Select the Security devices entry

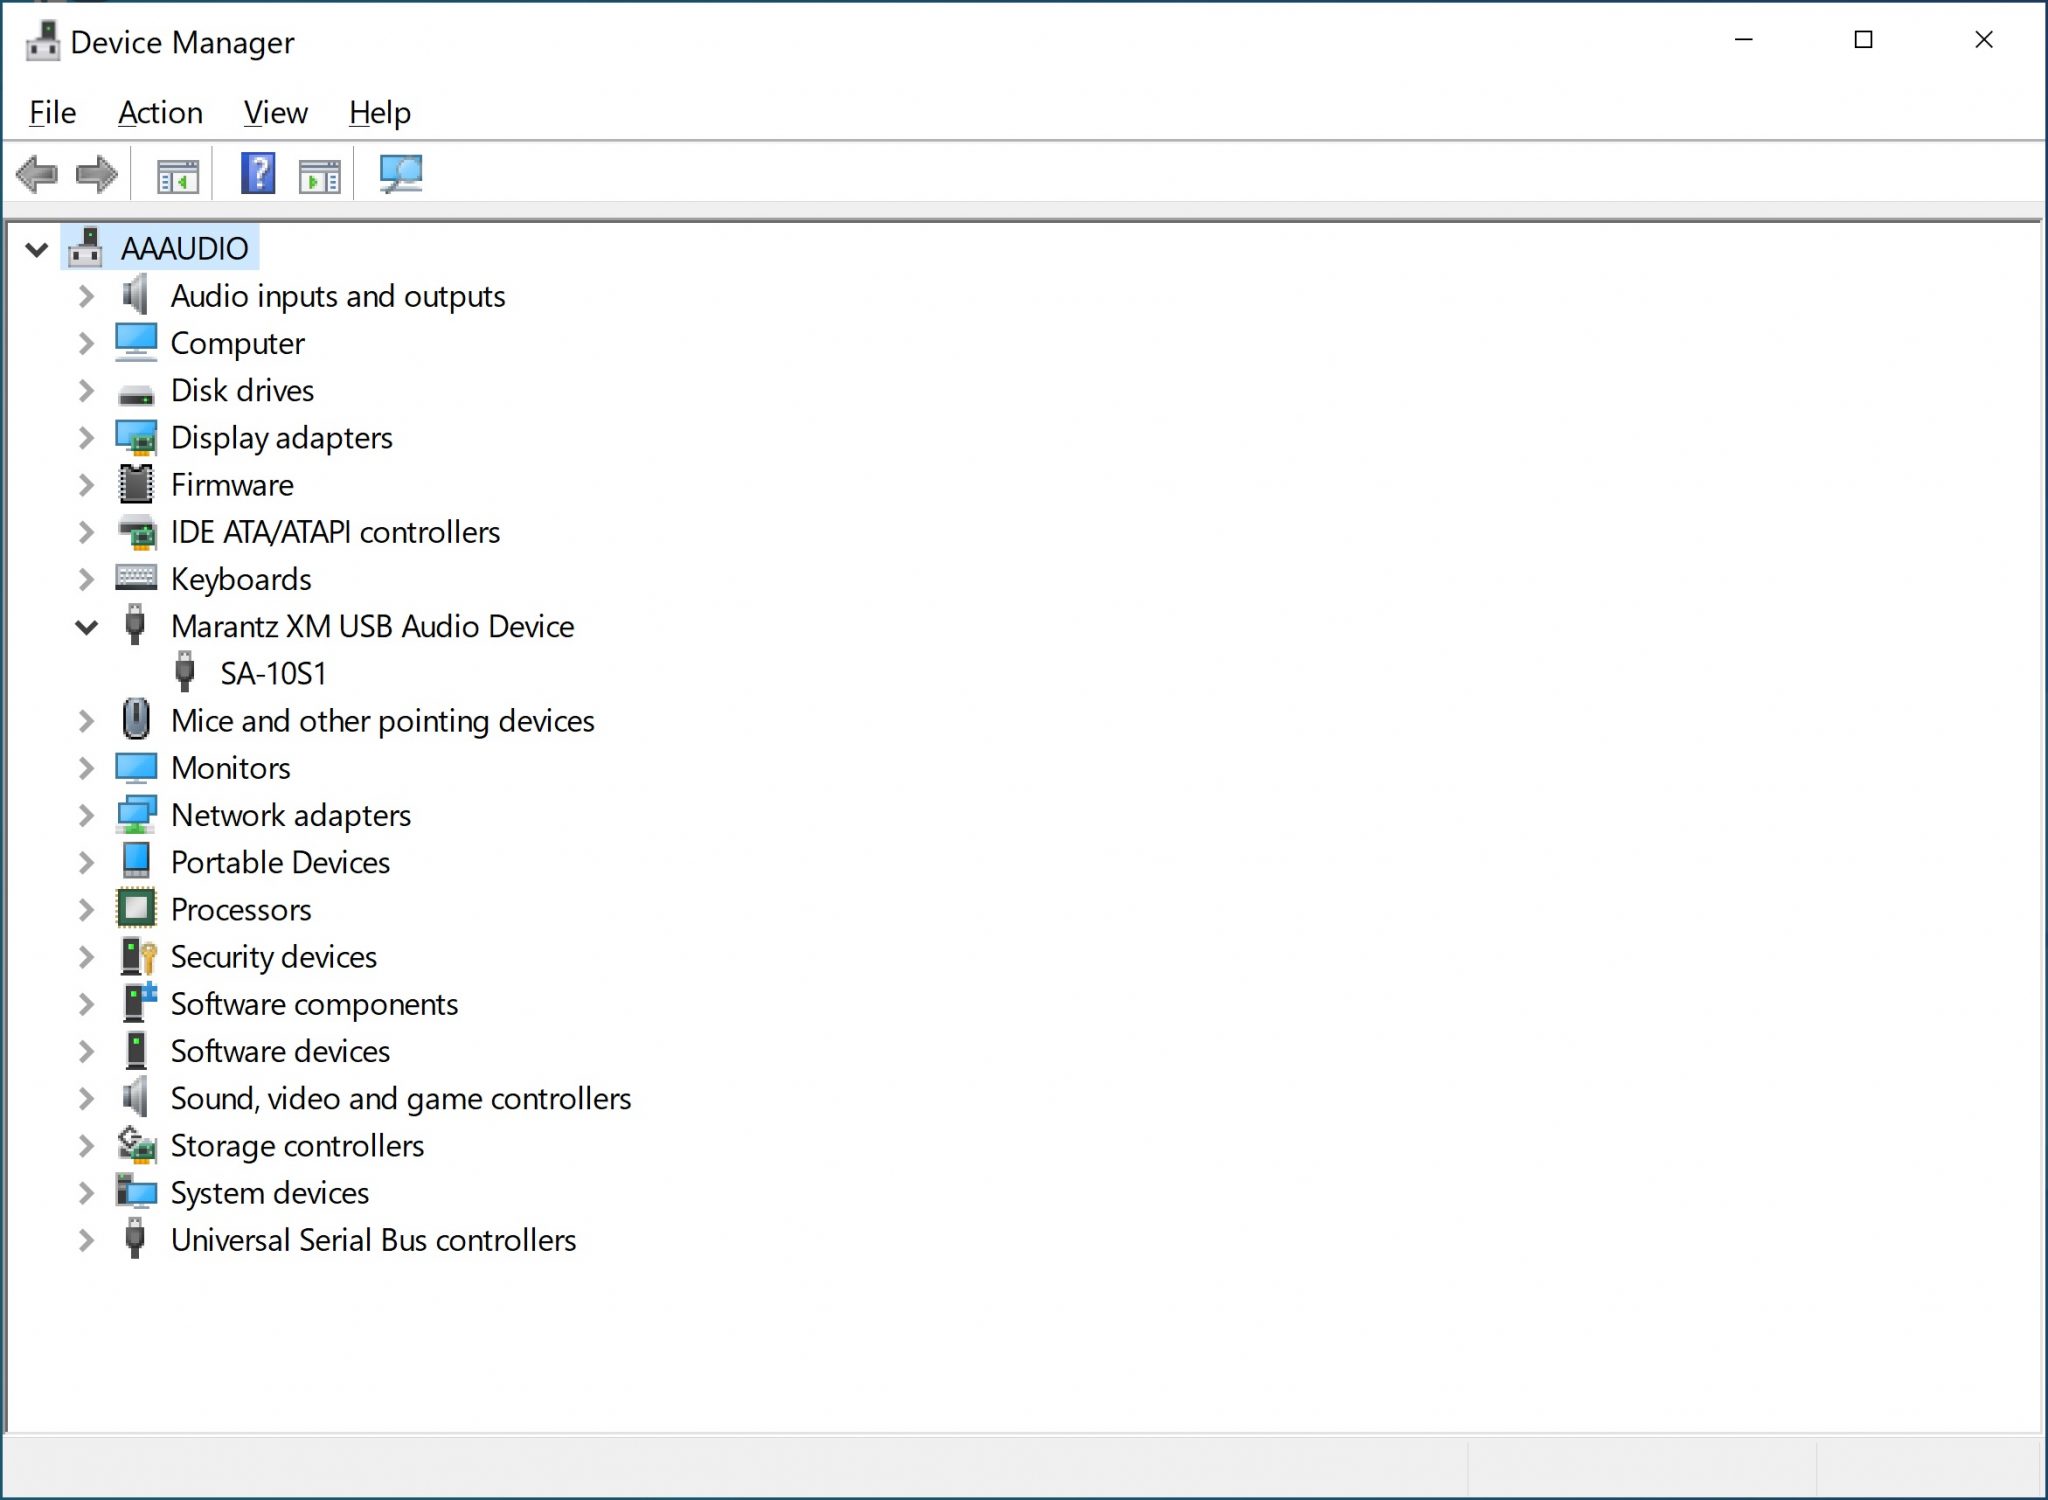273,956
